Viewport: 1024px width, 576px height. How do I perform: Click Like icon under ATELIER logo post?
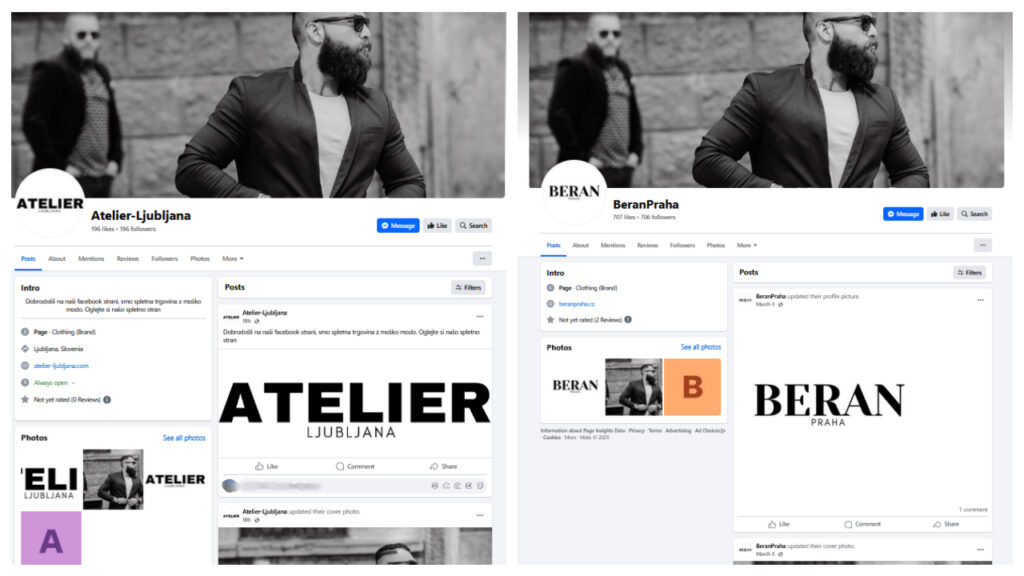click(259, 466)
